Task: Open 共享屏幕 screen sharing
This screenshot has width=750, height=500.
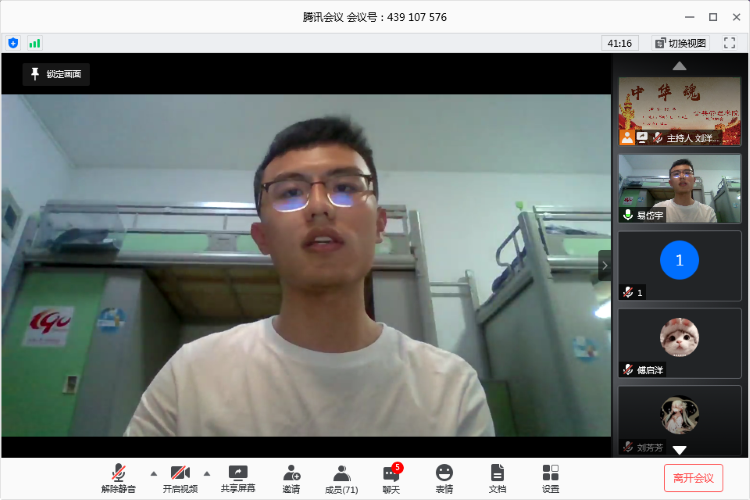Action: pos(238,477)
